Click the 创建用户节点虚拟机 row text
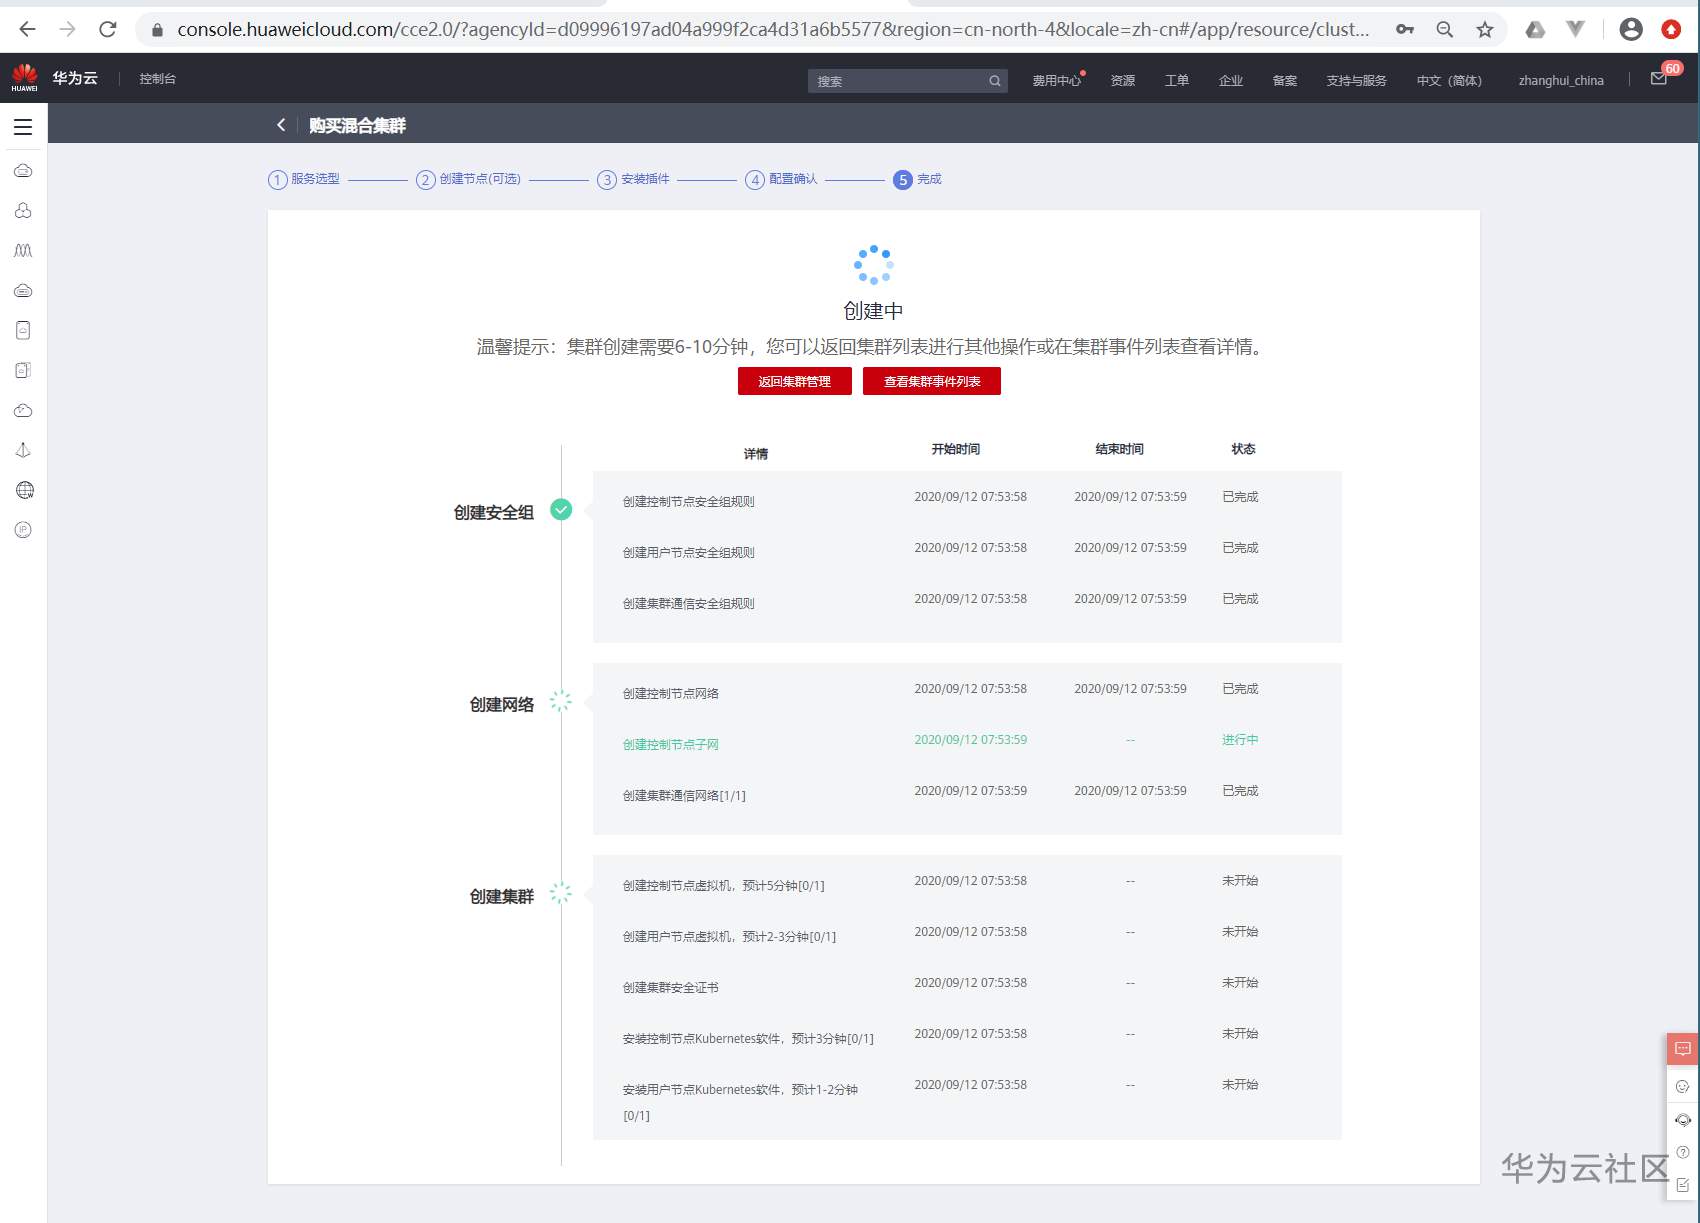Image resolution: width=1700 pixels, height=1223 pixels. (729, 937)
